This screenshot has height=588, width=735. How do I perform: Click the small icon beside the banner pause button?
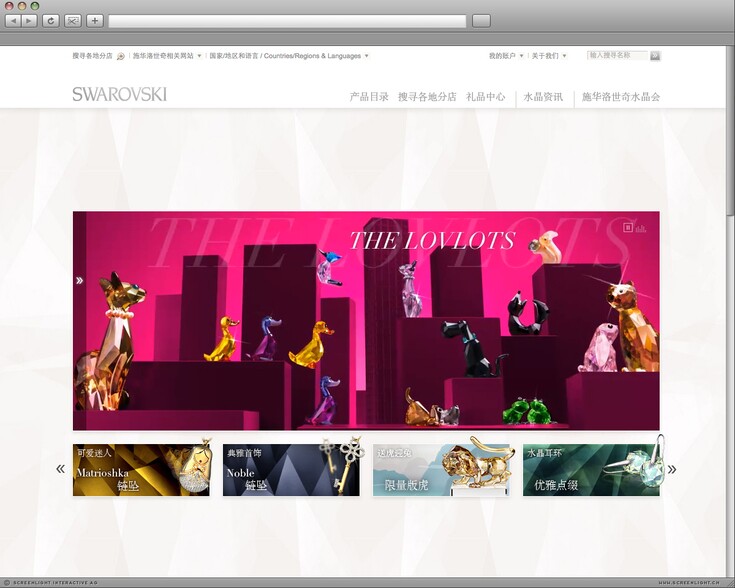pyautogui.click(x=641, y=228)
